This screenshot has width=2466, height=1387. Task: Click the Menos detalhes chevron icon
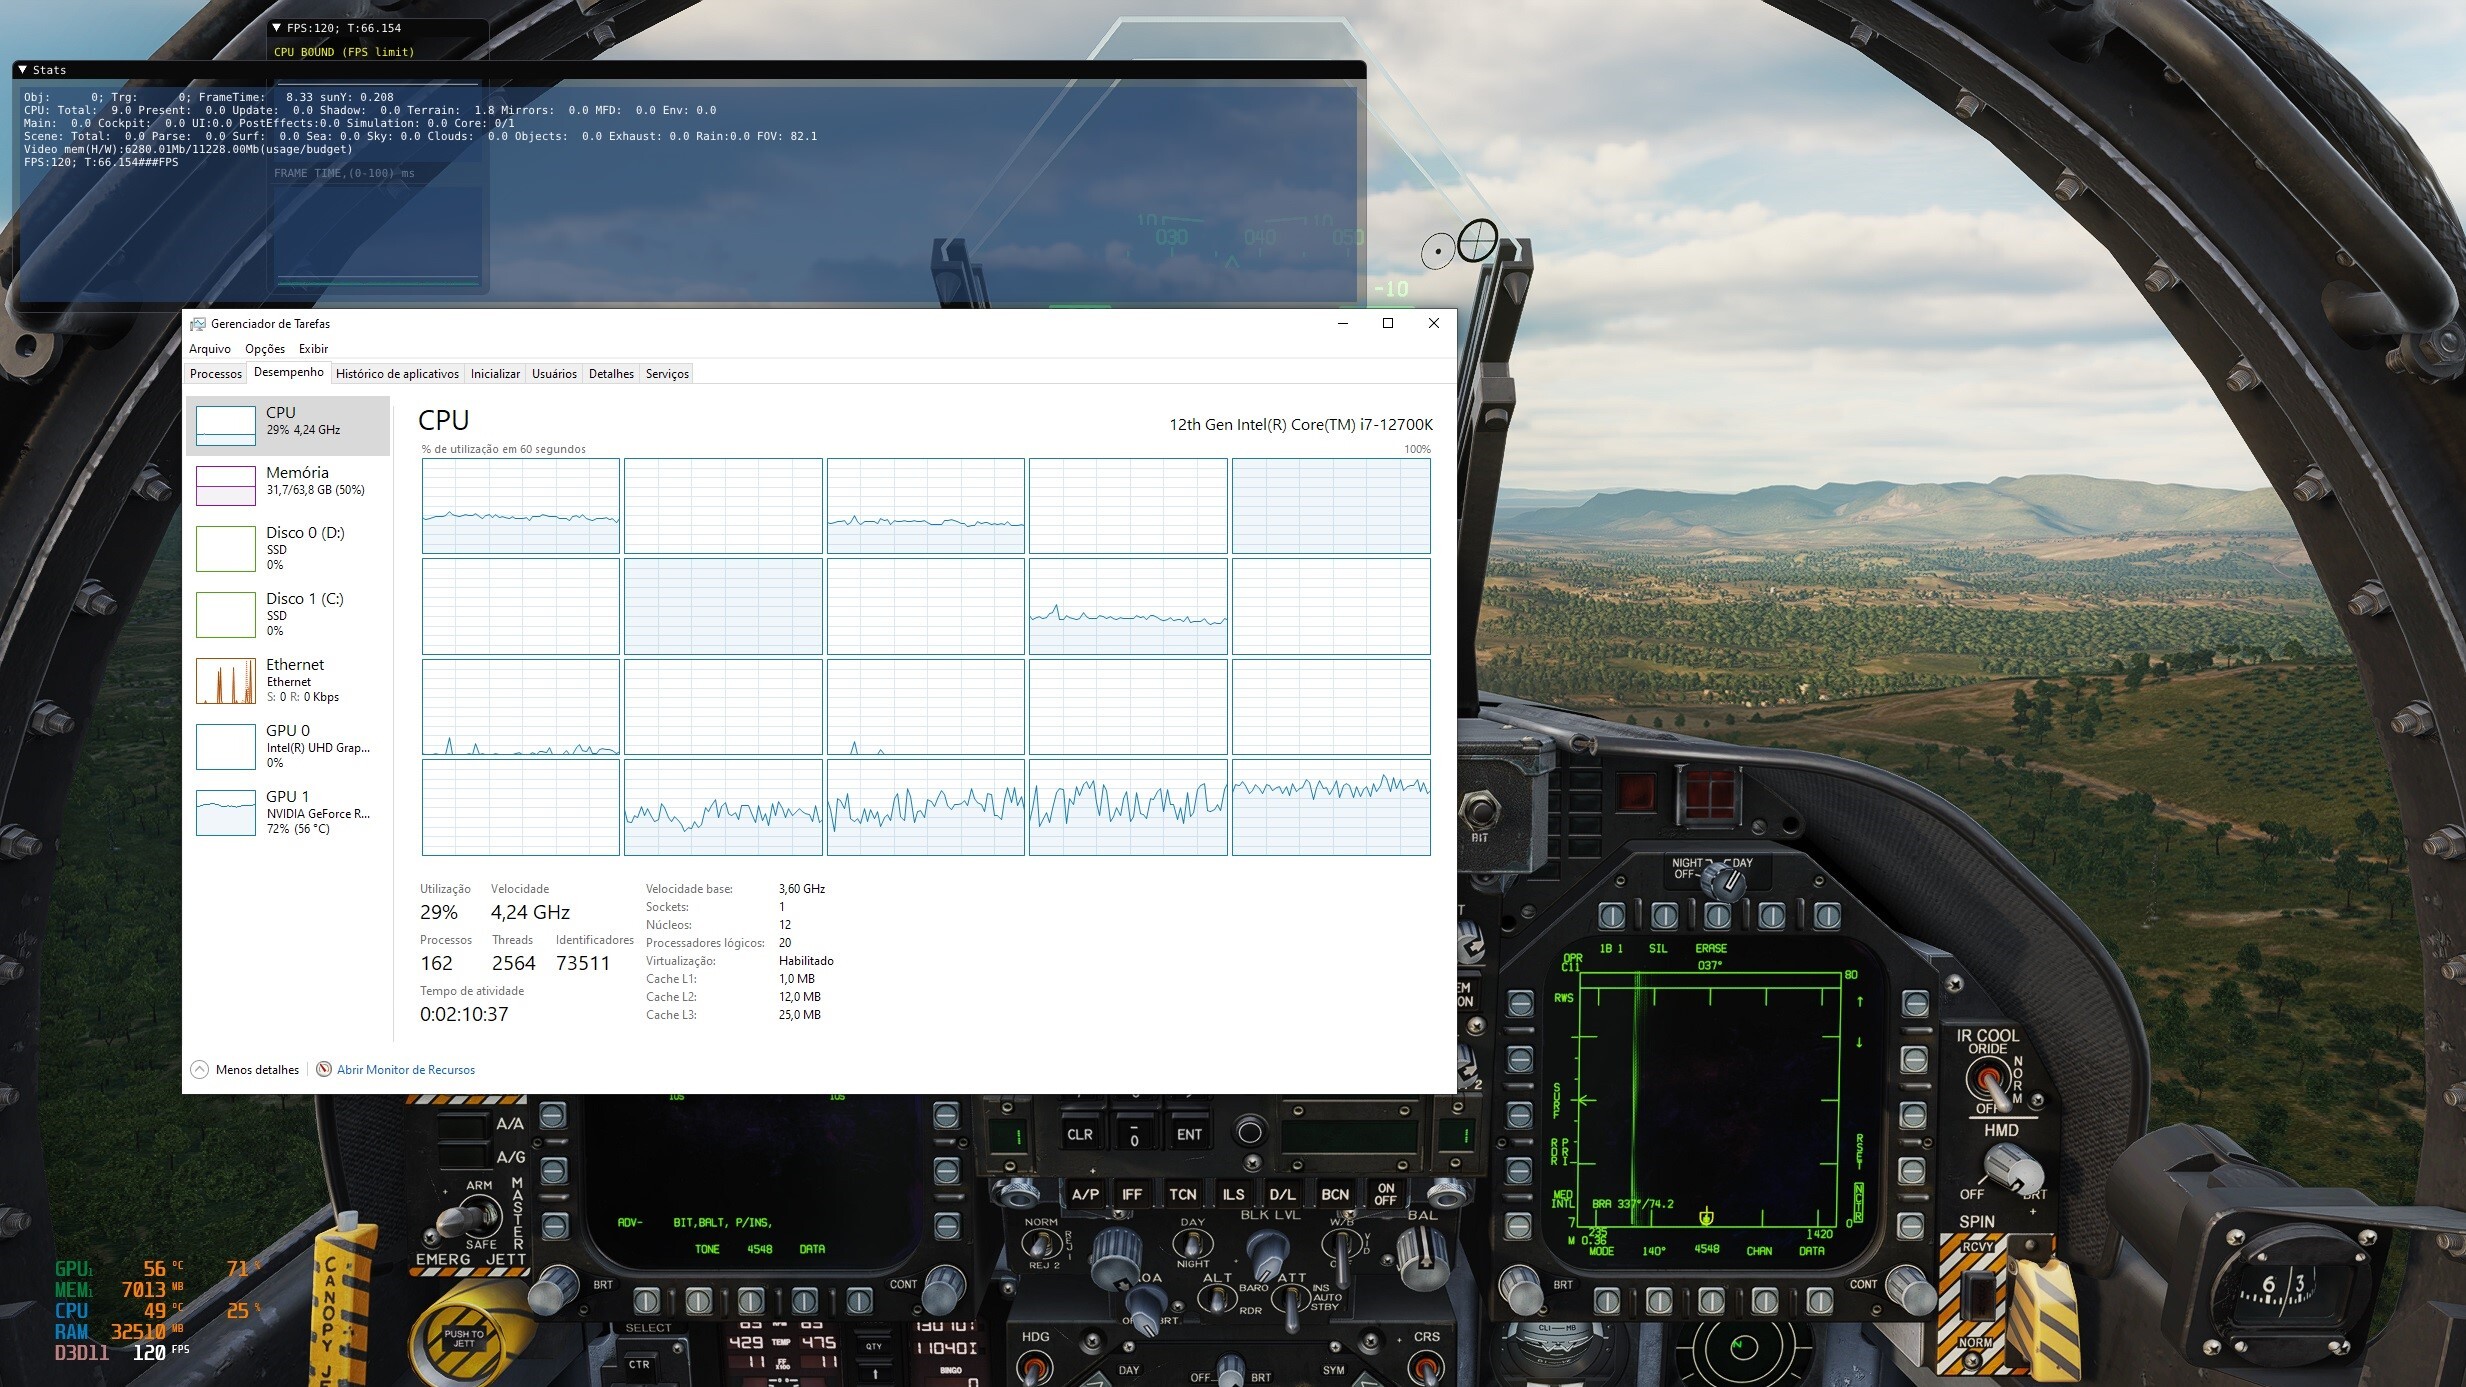pos(199,1070)
